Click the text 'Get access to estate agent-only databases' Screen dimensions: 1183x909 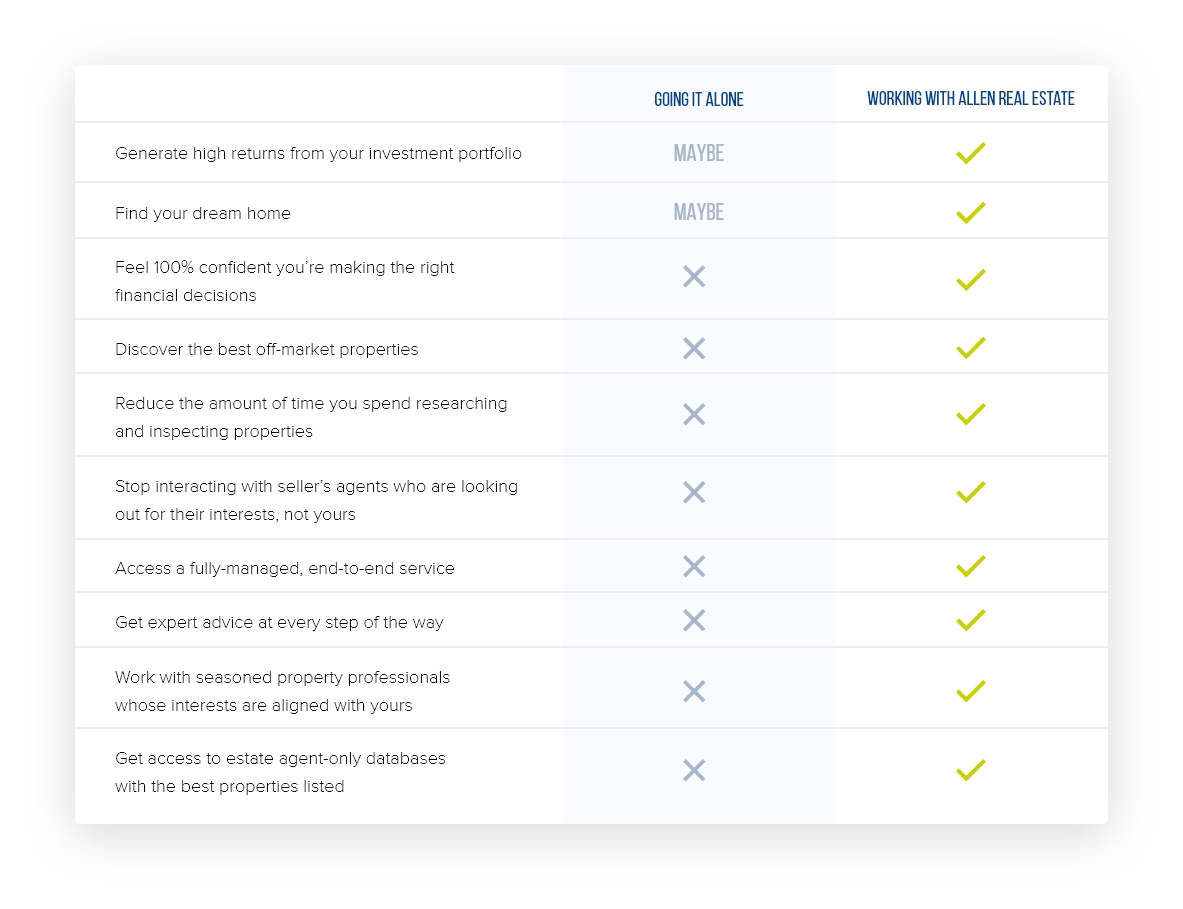(x=280, y=758)
